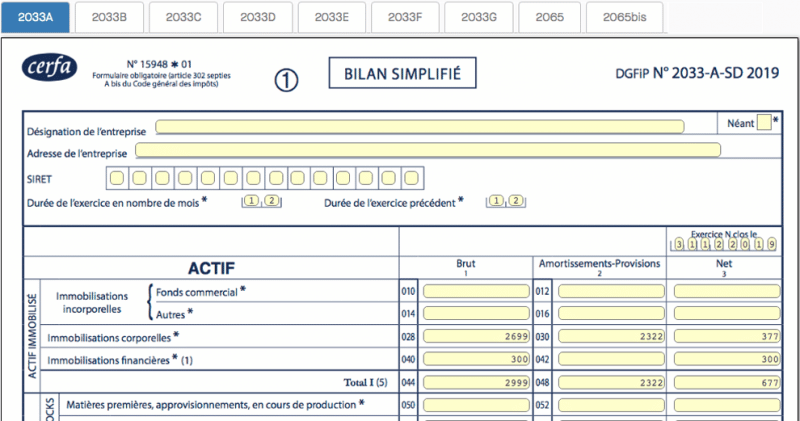The width and height of the screenshot is (800, 421).
Task: Click Total I Net field showing 677
Action: (x=727, y=382)
